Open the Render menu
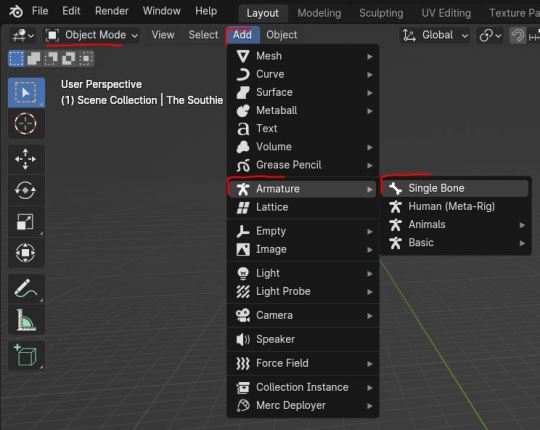 [x=112, y=11]
